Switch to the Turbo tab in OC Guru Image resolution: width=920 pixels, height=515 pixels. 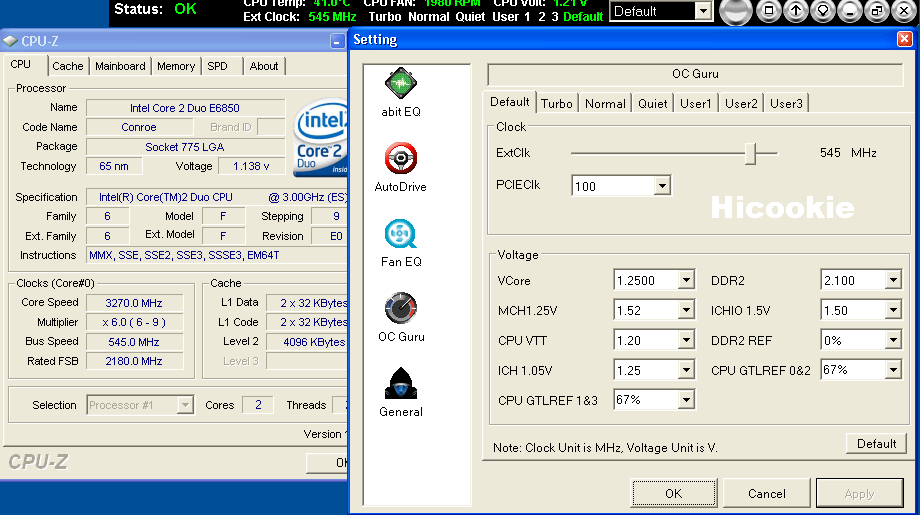(556, 104)
